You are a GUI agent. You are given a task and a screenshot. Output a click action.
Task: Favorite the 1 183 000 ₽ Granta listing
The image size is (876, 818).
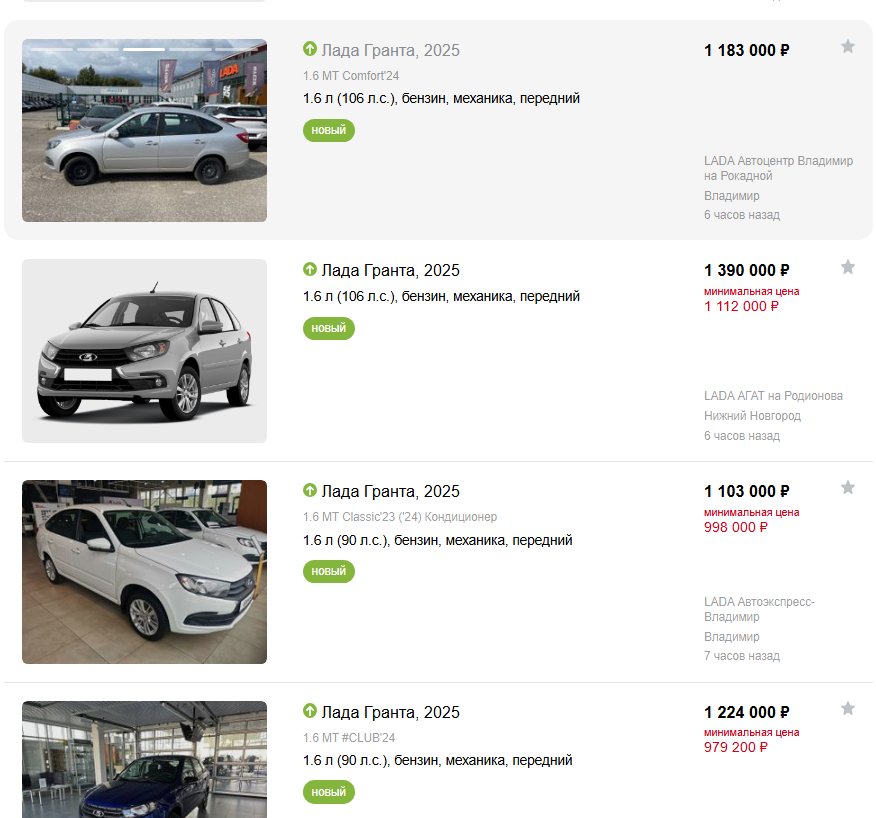point(848,47)
